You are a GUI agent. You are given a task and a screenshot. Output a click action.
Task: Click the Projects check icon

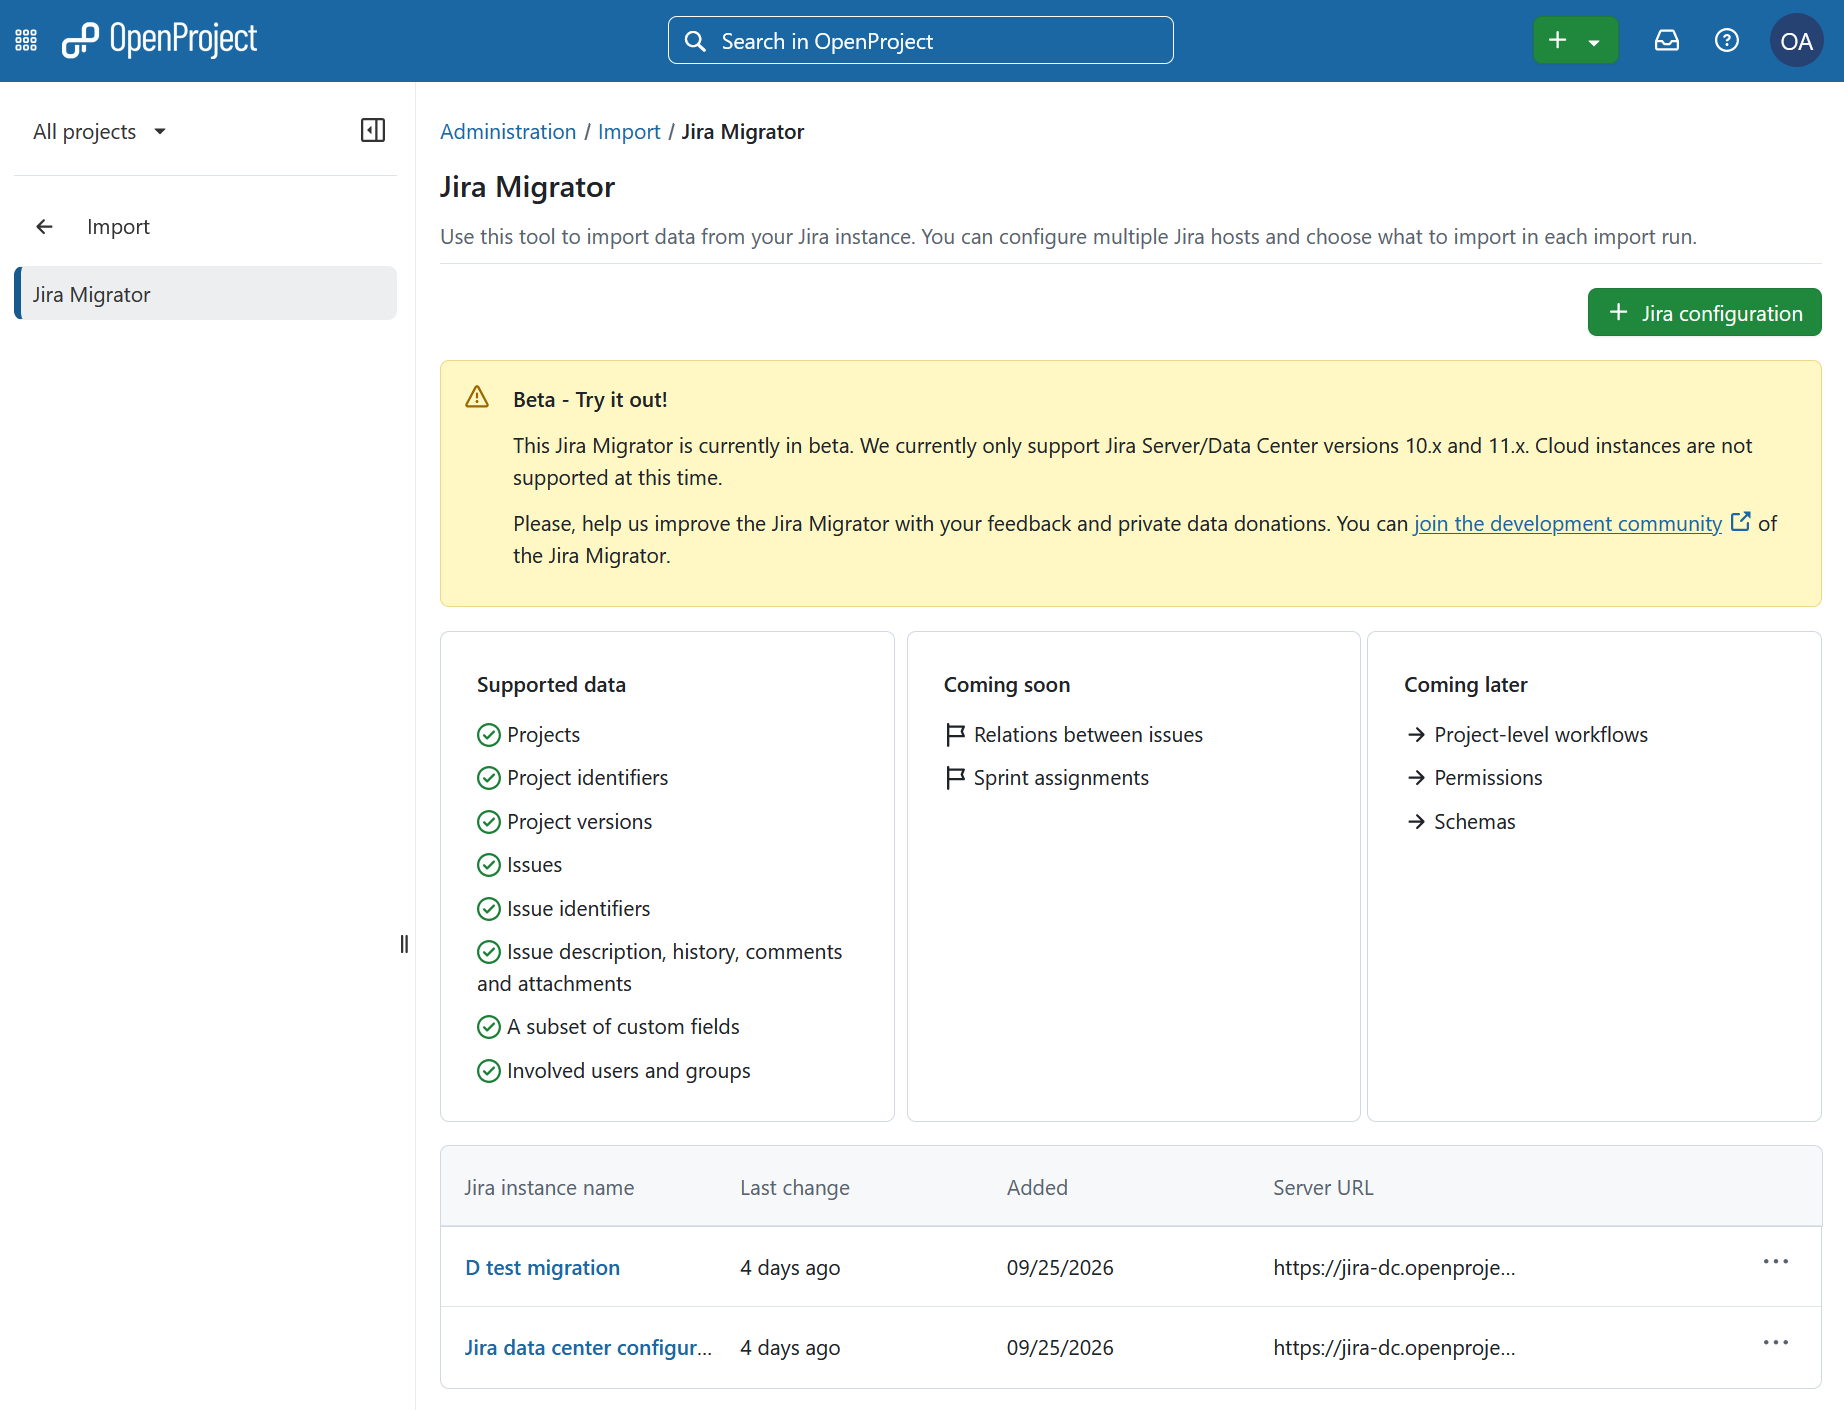tap(489, 735)
